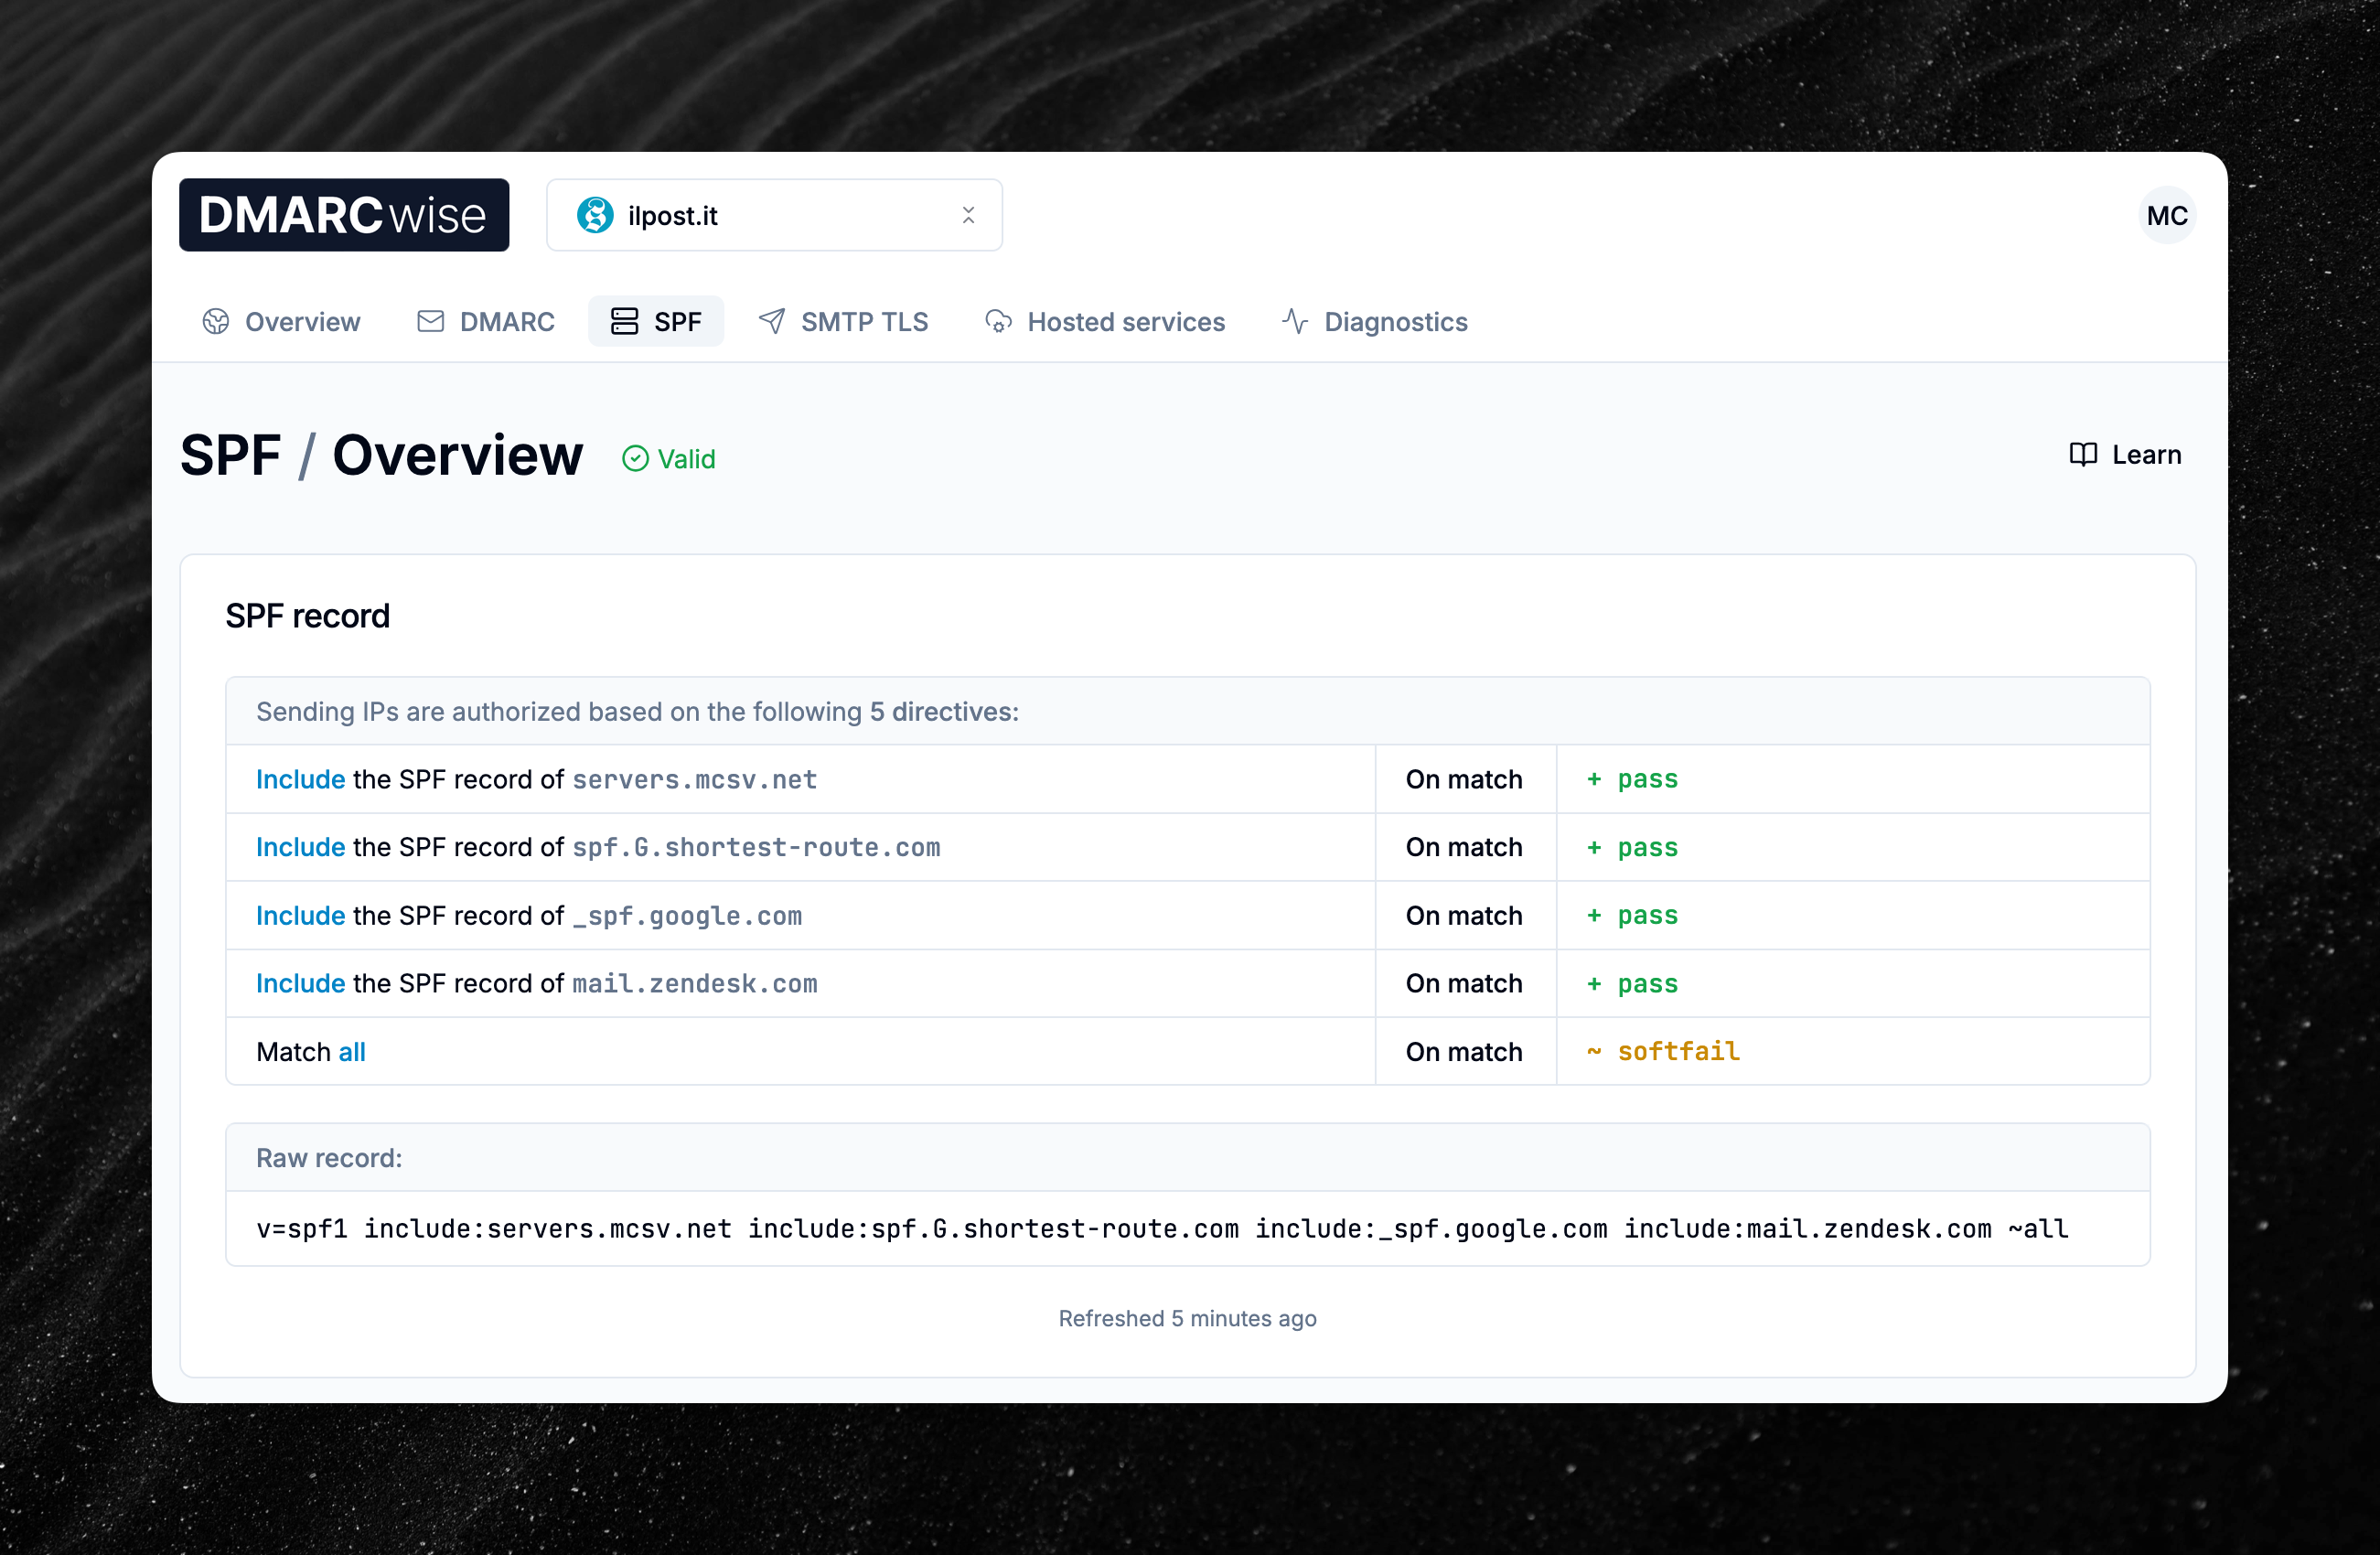The image size is (2380, 1555).
Task: Click the SPF server stack icon
Action: pos(624,321)
